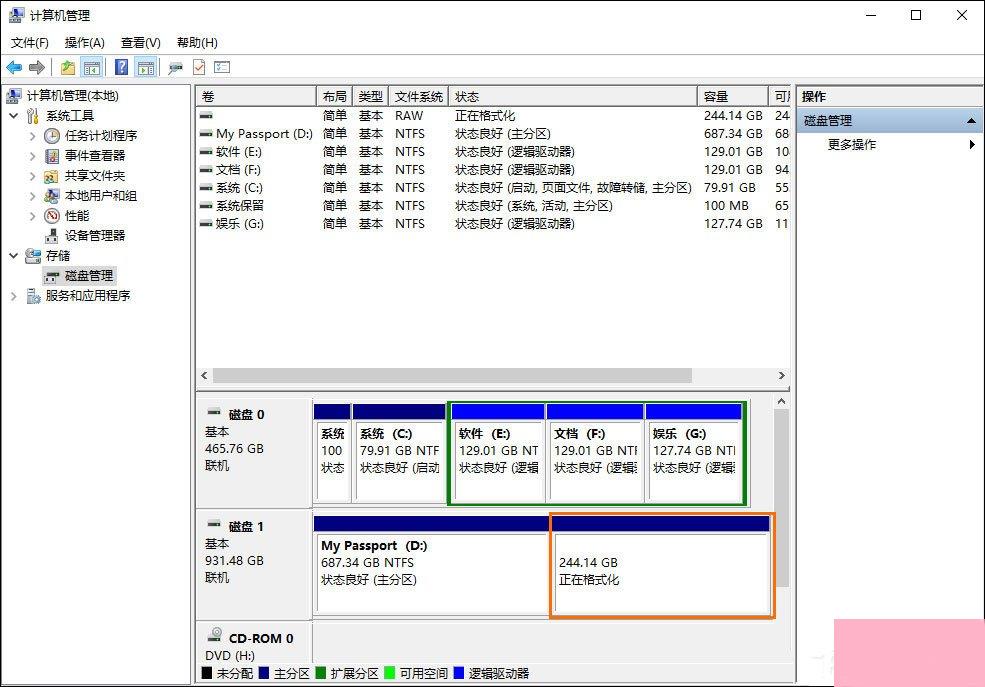Screen dimensions: 985x687
Task: Toggle the Show/Hide Console Tree icon
Action: pyautogui.click(x=92, y=67)
